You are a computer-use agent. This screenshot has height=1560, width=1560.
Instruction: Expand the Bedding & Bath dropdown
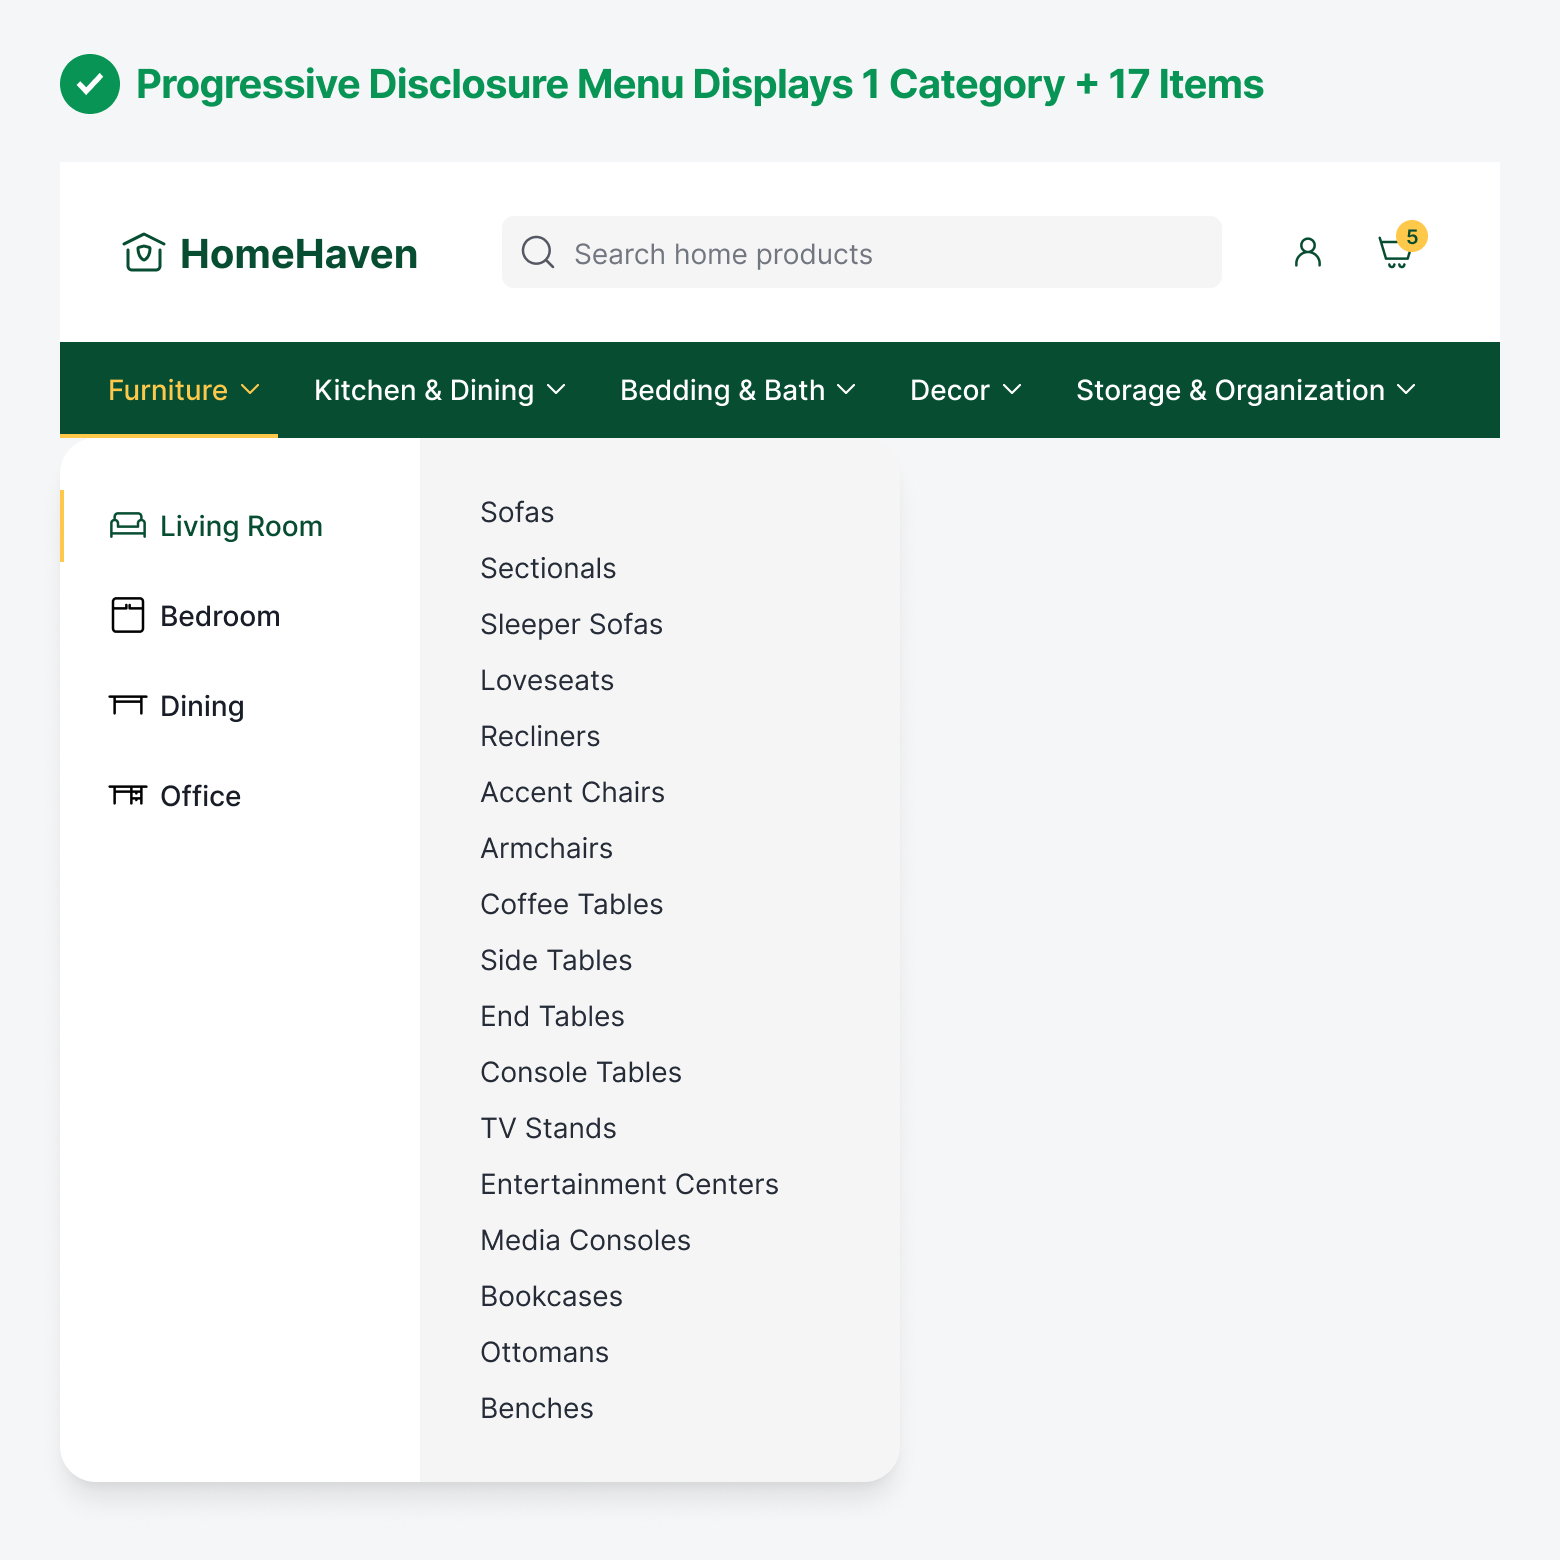pos(738,390)
